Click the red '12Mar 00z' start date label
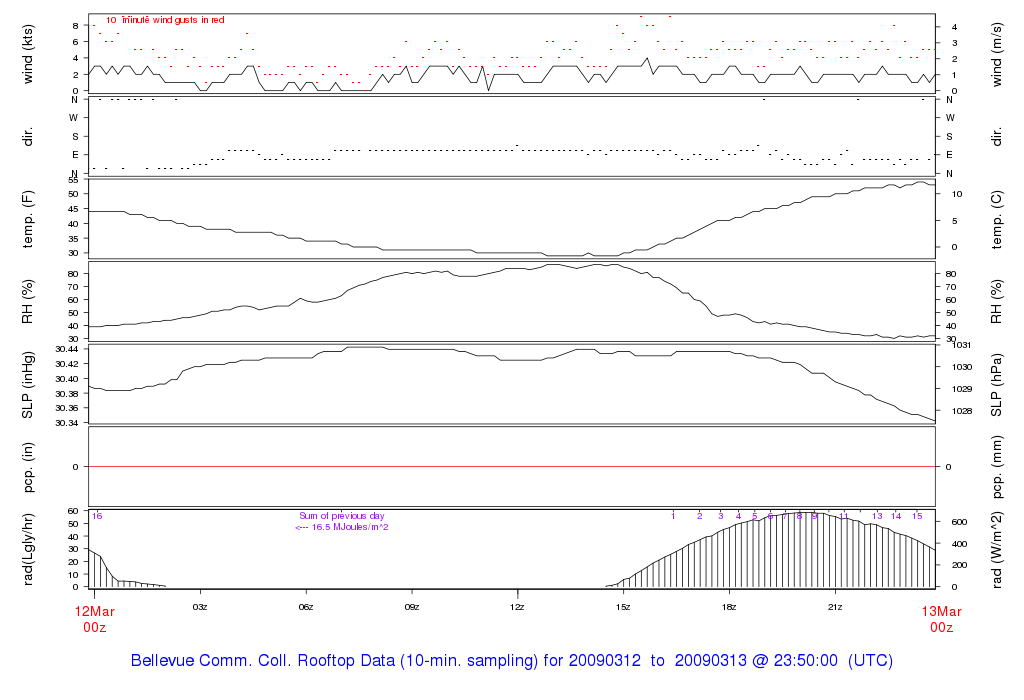The width and height of the screenshot is (1024, 700). pos(95,619)
